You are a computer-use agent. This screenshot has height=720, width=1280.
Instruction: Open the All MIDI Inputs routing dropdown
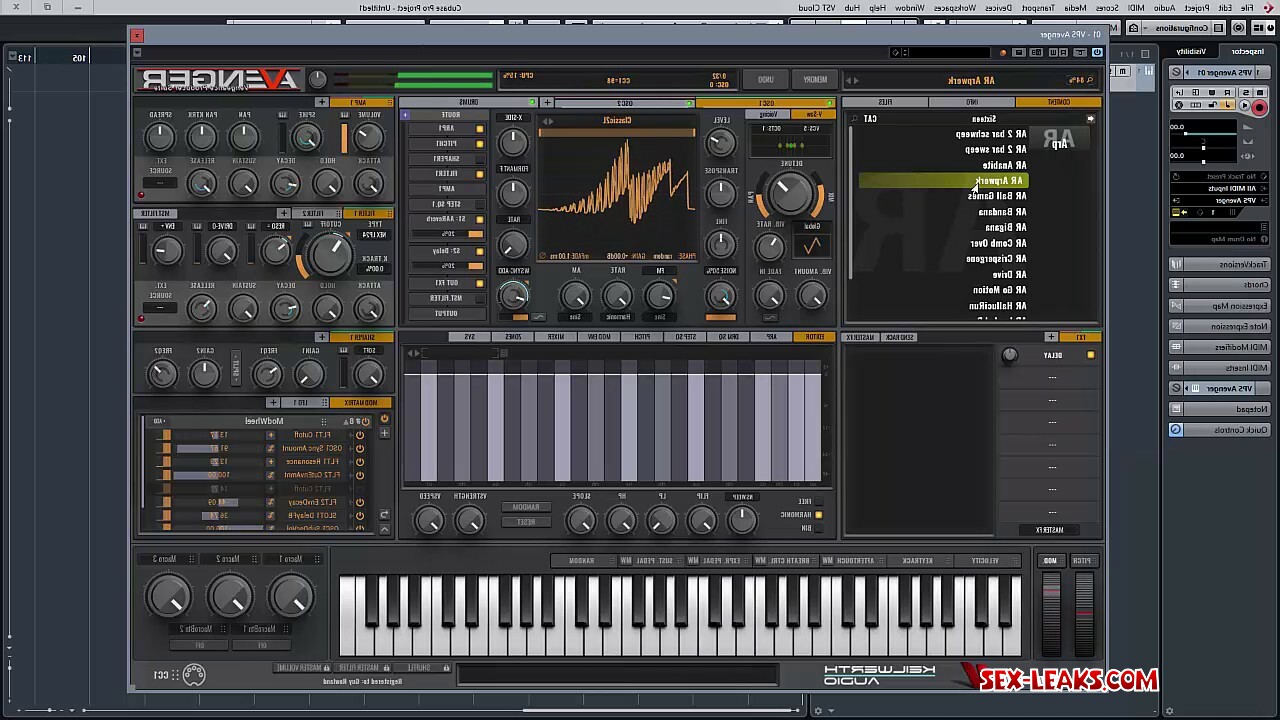click(x=1219, y=188)
